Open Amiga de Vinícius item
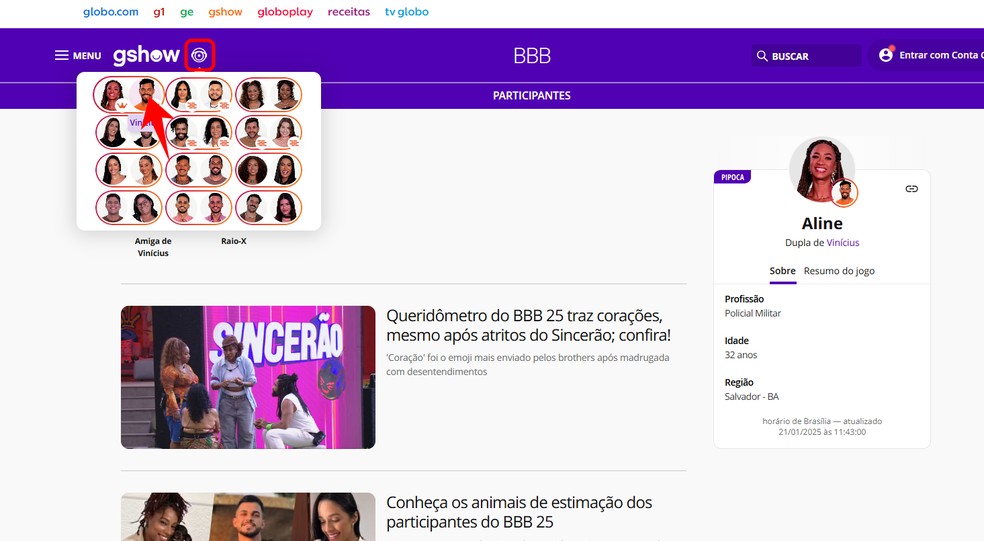 point(153,247)
